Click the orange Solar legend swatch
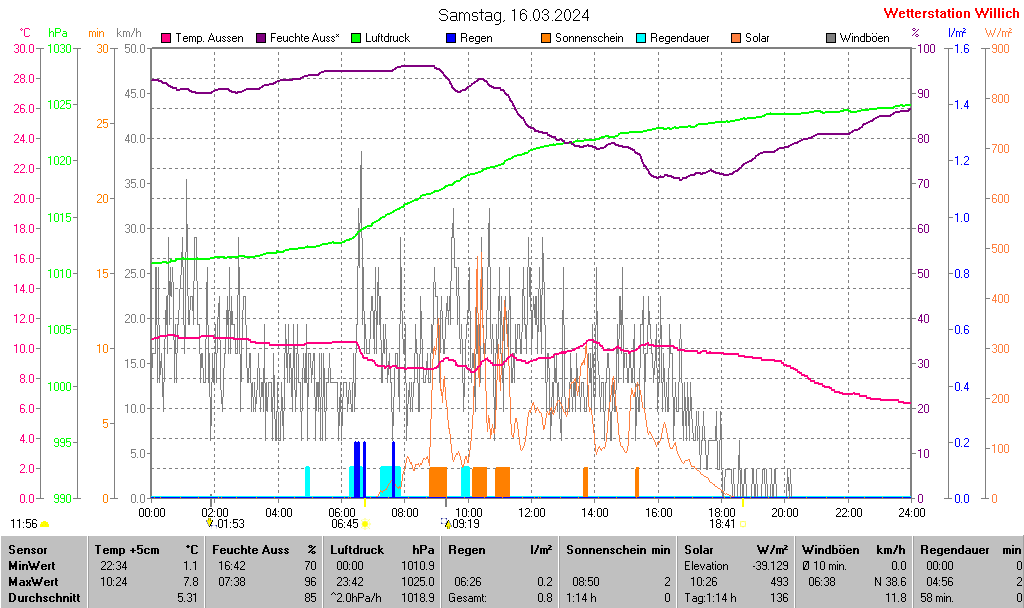The height and width of the screenshot is (608, 1024). click(x=736, y=38)
